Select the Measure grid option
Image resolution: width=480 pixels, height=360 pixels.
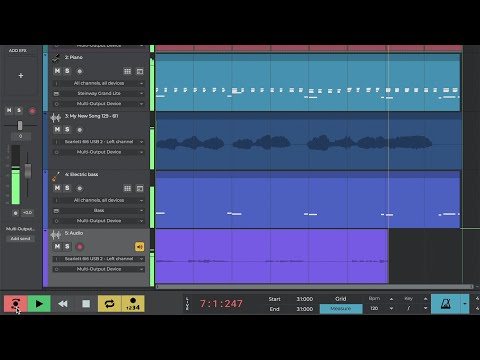(341, 309)
